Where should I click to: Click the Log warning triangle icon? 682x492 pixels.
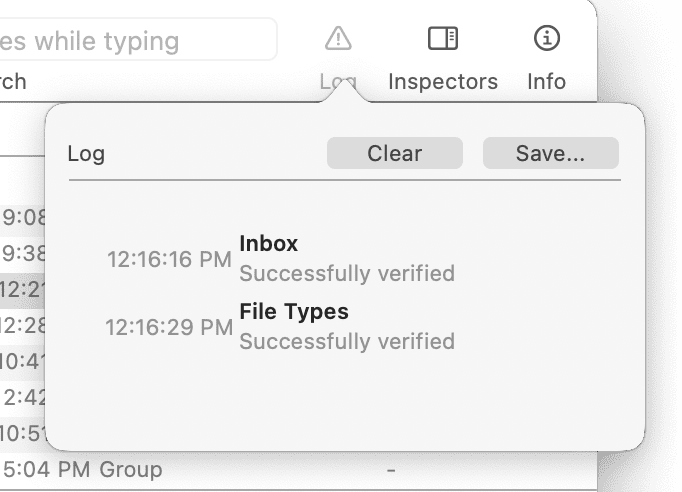pyautogui.click(x=338, y=39)
